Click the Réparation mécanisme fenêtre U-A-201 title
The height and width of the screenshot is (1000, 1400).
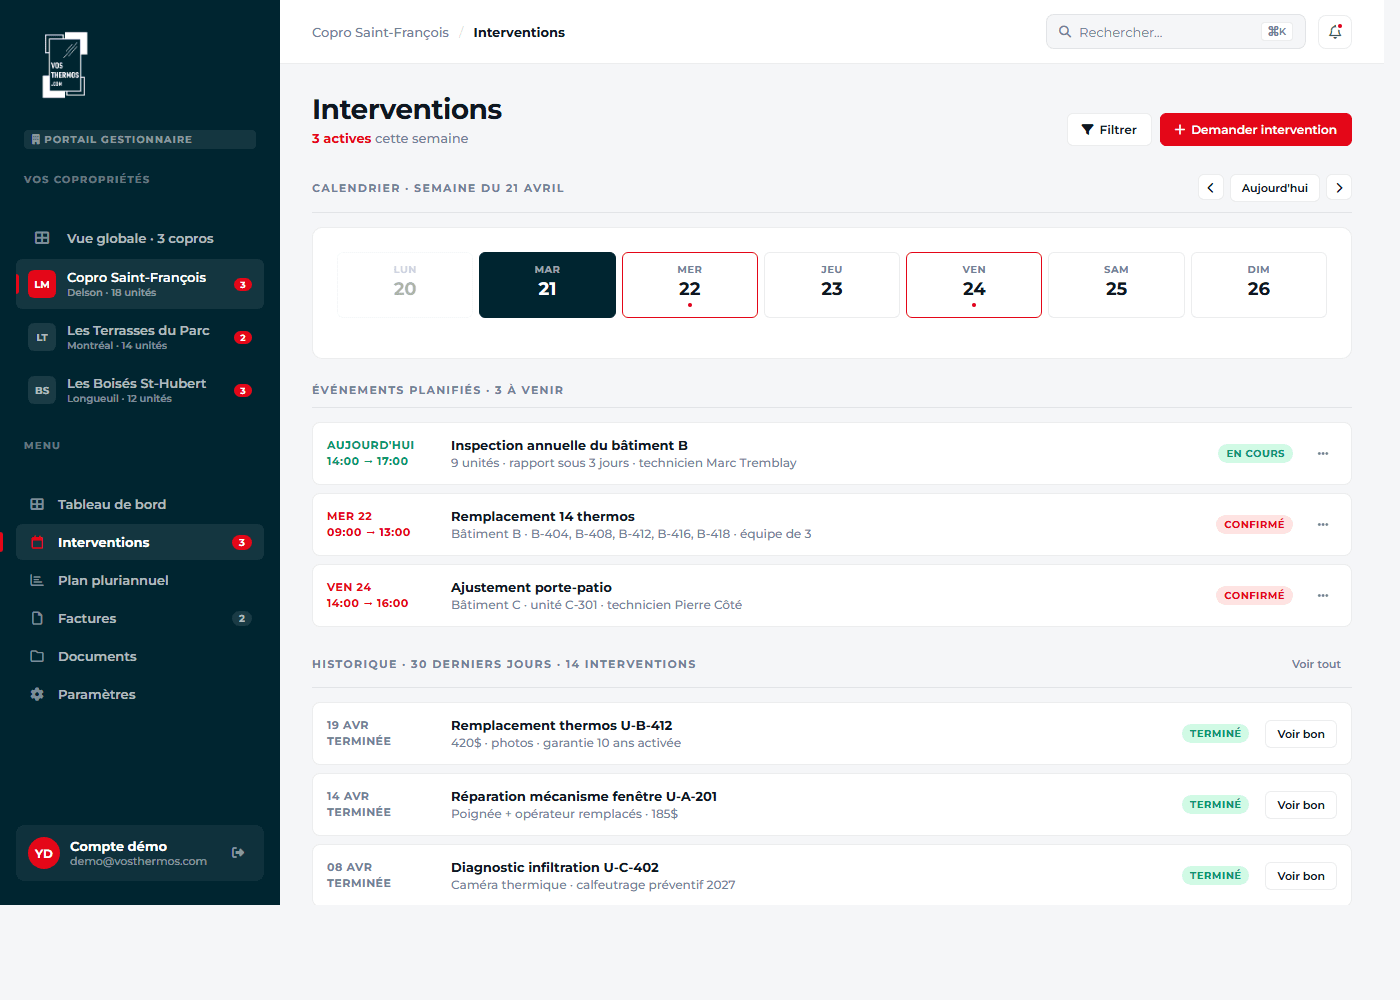[584, 797]
